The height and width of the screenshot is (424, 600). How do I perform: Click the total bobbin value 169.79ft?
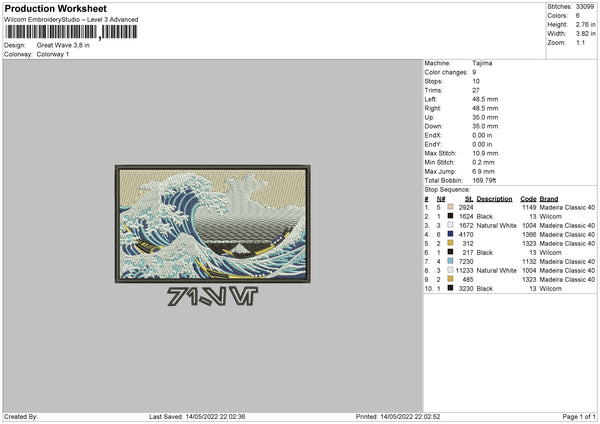click(x=484, y=180)
